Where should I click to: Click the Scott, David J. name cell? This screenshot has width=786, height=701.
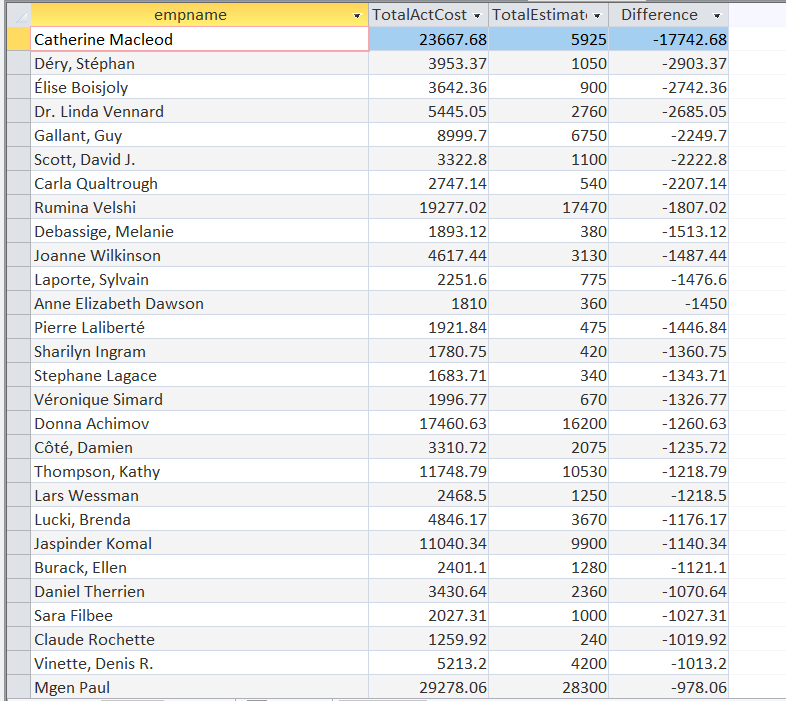200,159
